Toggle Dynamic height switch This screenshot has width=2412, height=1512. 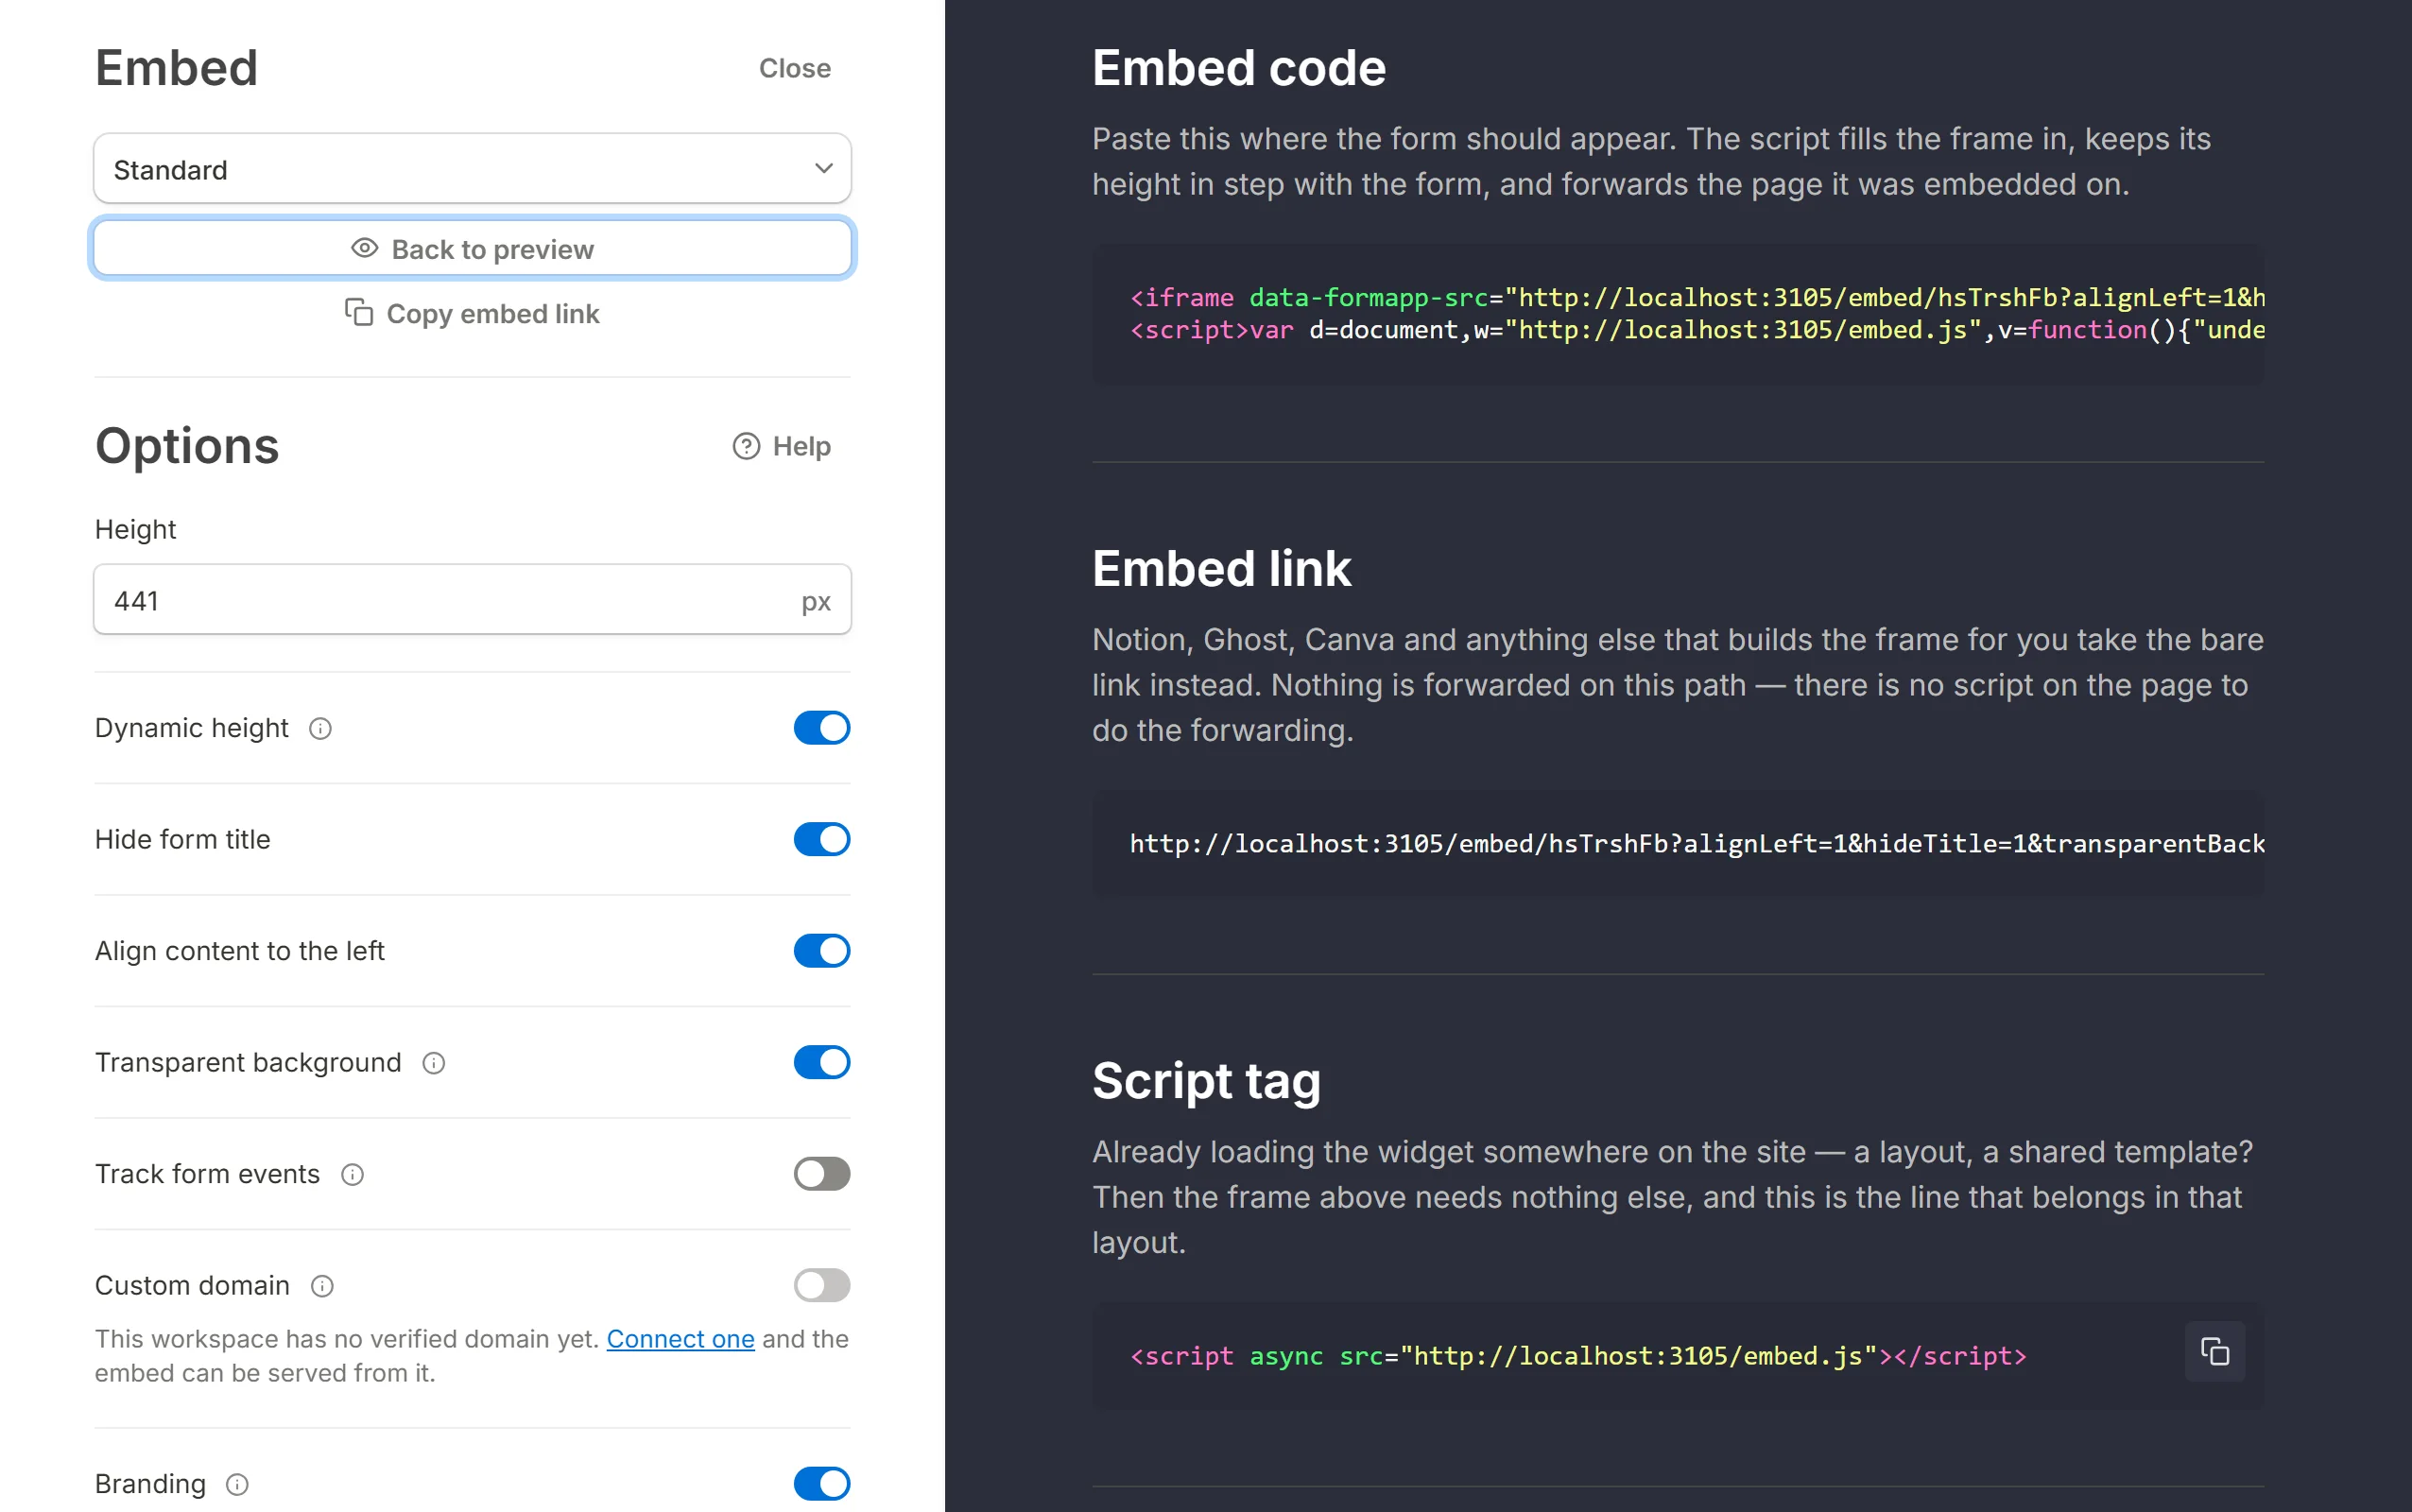(x=821, y=728)
